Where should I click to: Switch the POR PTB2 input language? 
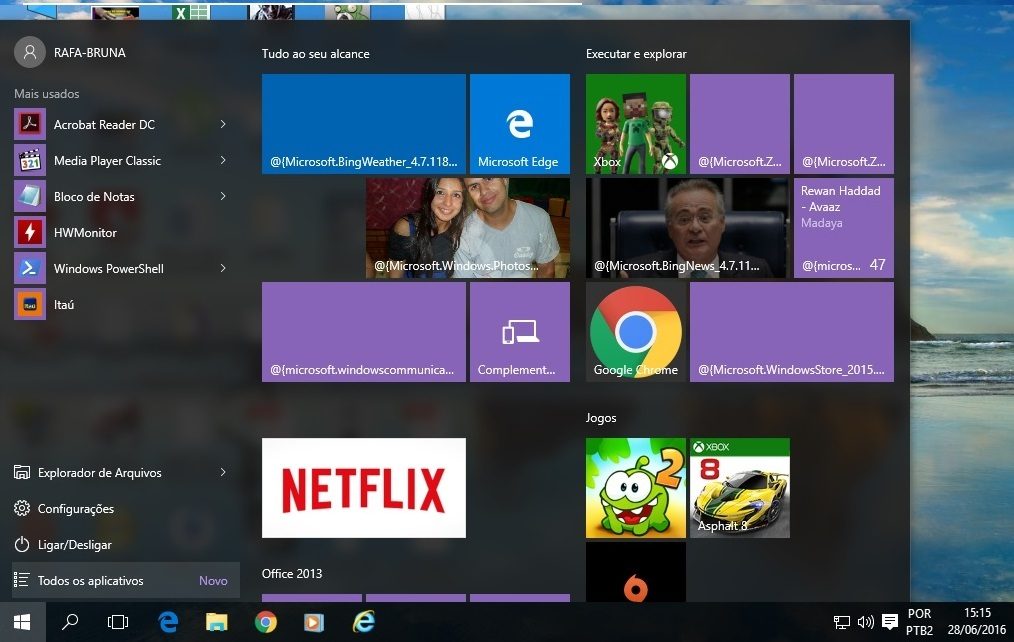pos(920,622)
